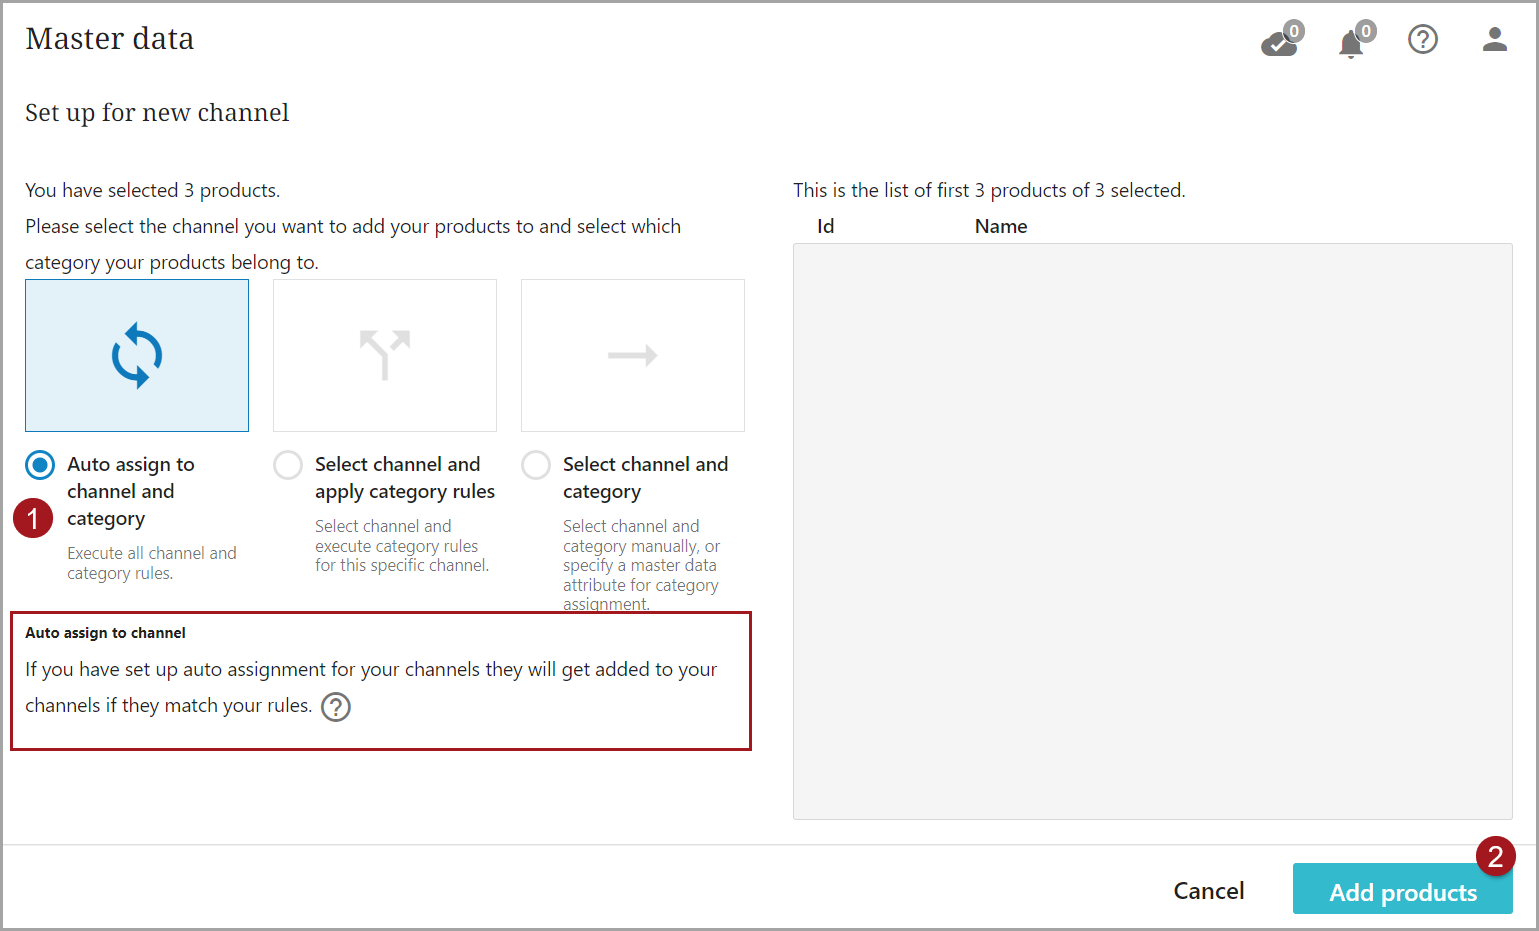This screenshot has width=1539, height=931.
Task: Click the red step 2 marker
Action: pos(1495,856)
